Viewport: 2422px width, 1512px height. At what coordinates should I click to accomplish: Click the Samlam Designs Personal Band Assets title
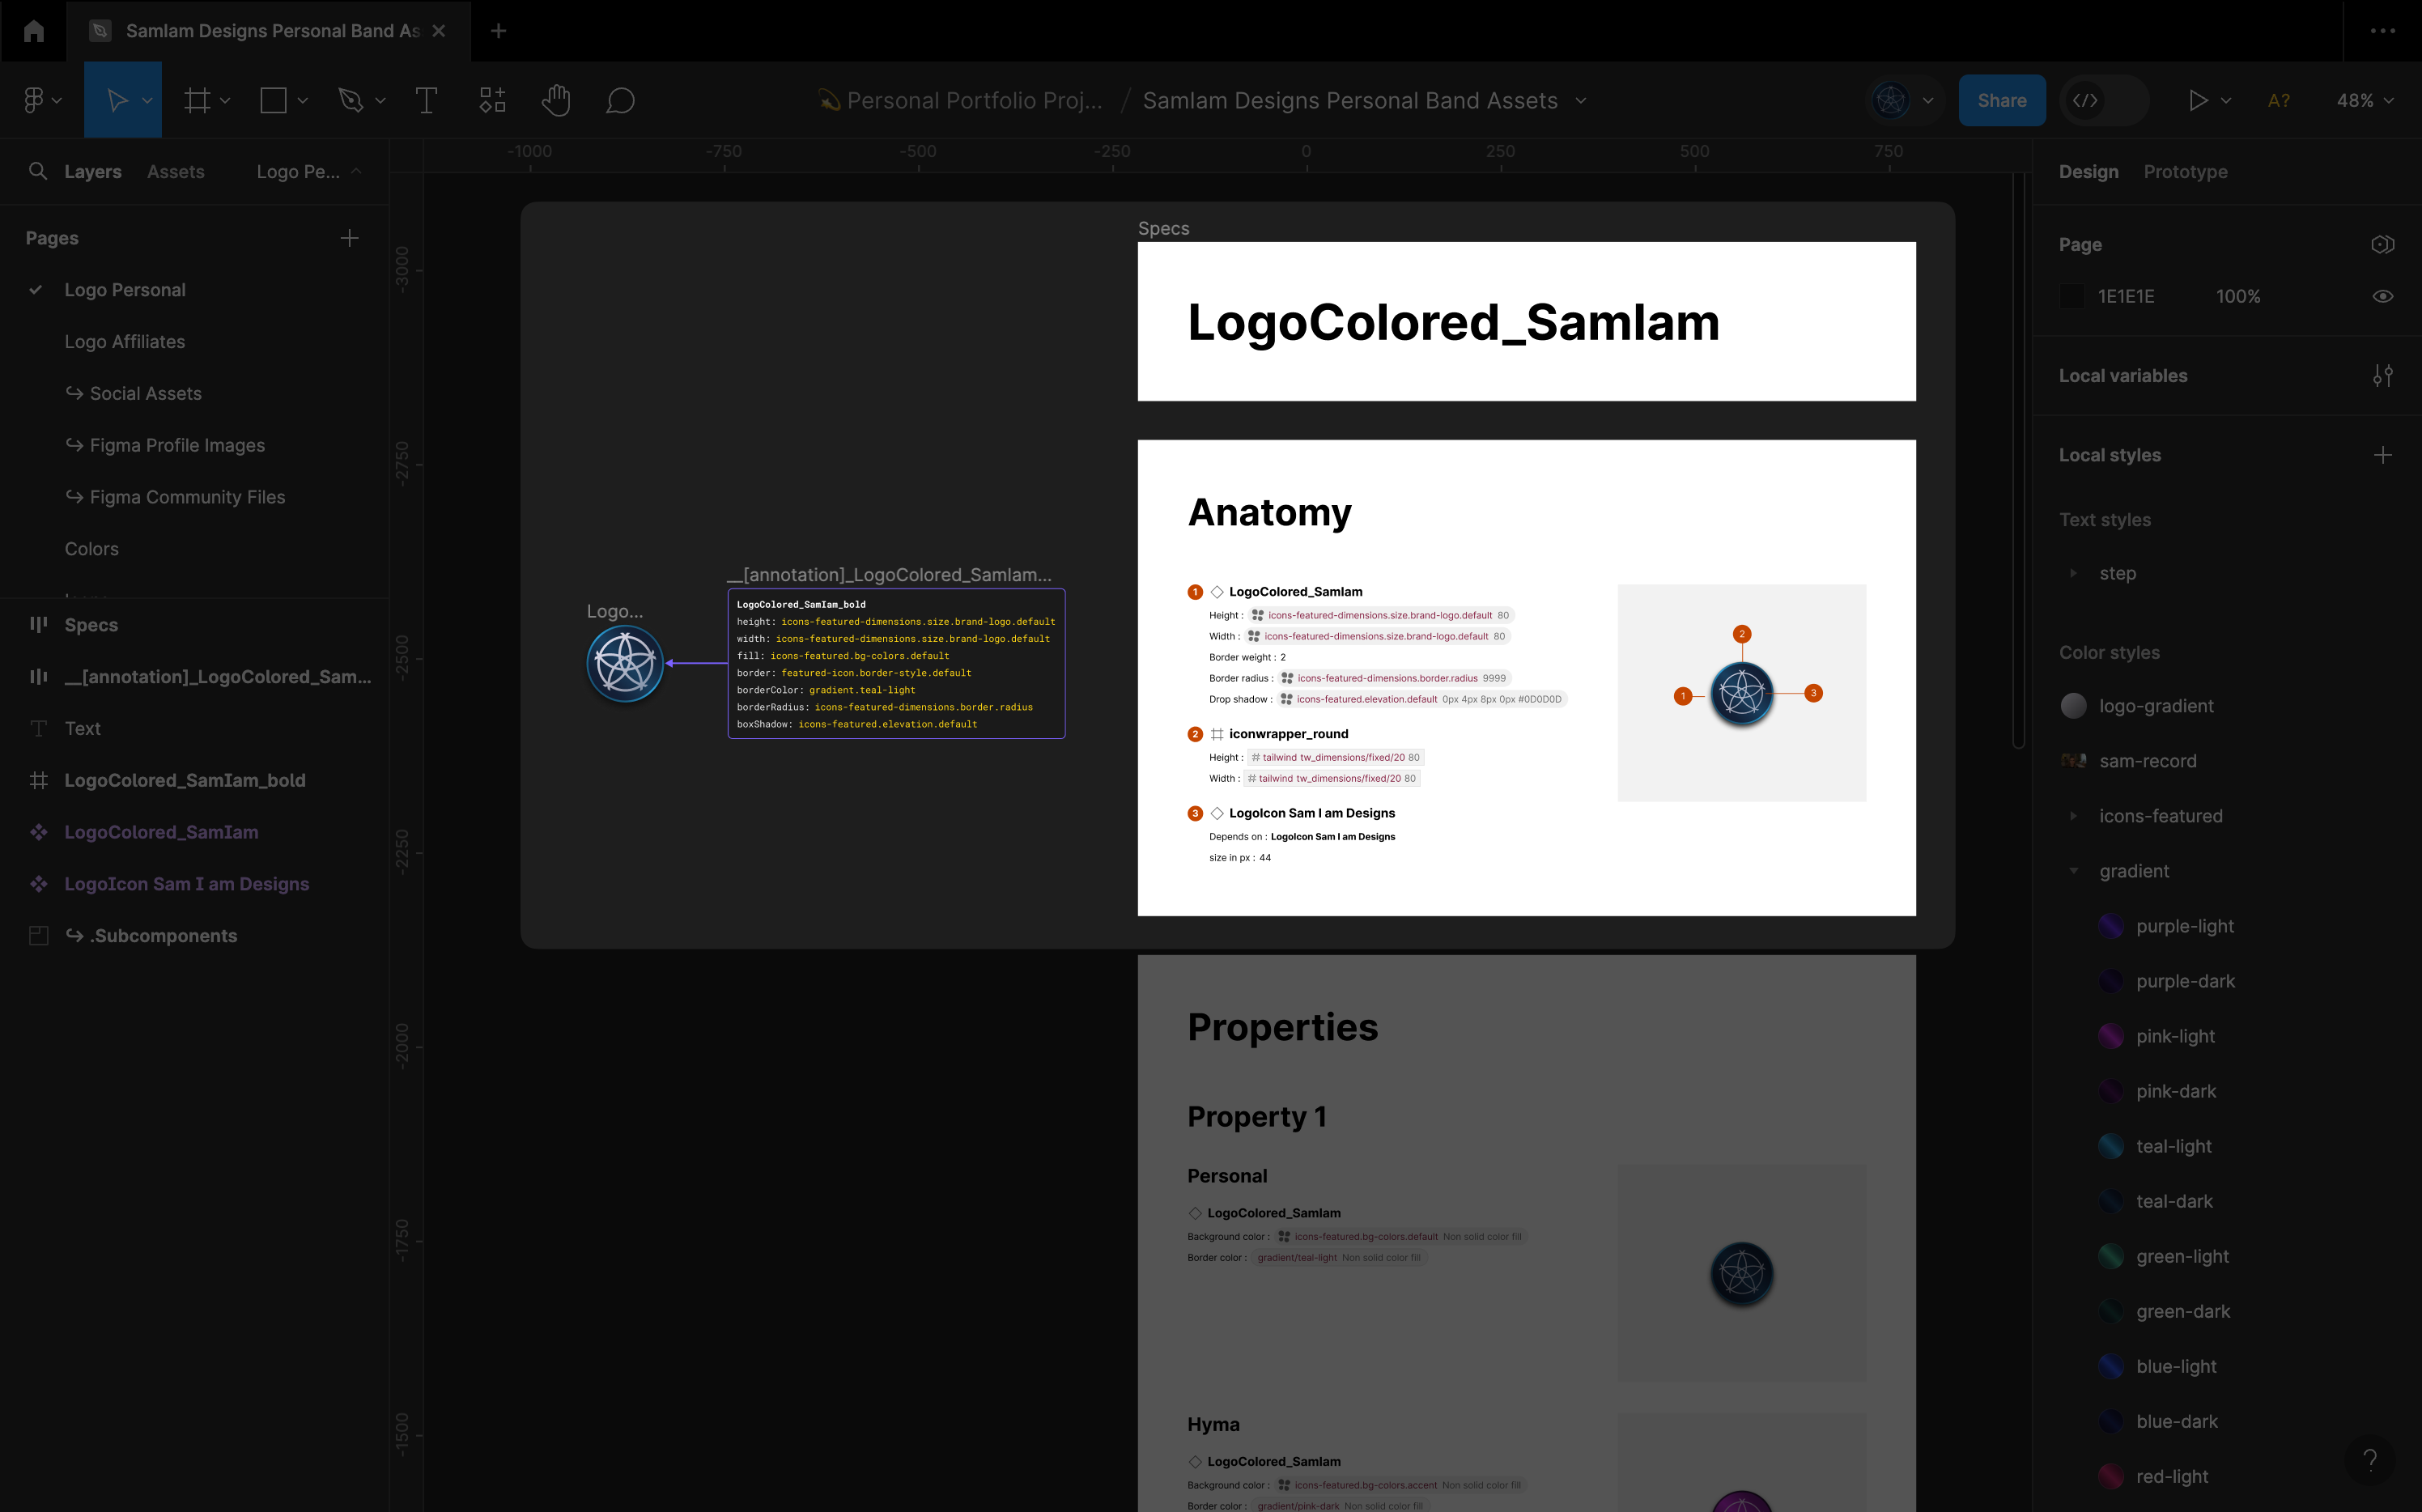[x=1350, y=100]
